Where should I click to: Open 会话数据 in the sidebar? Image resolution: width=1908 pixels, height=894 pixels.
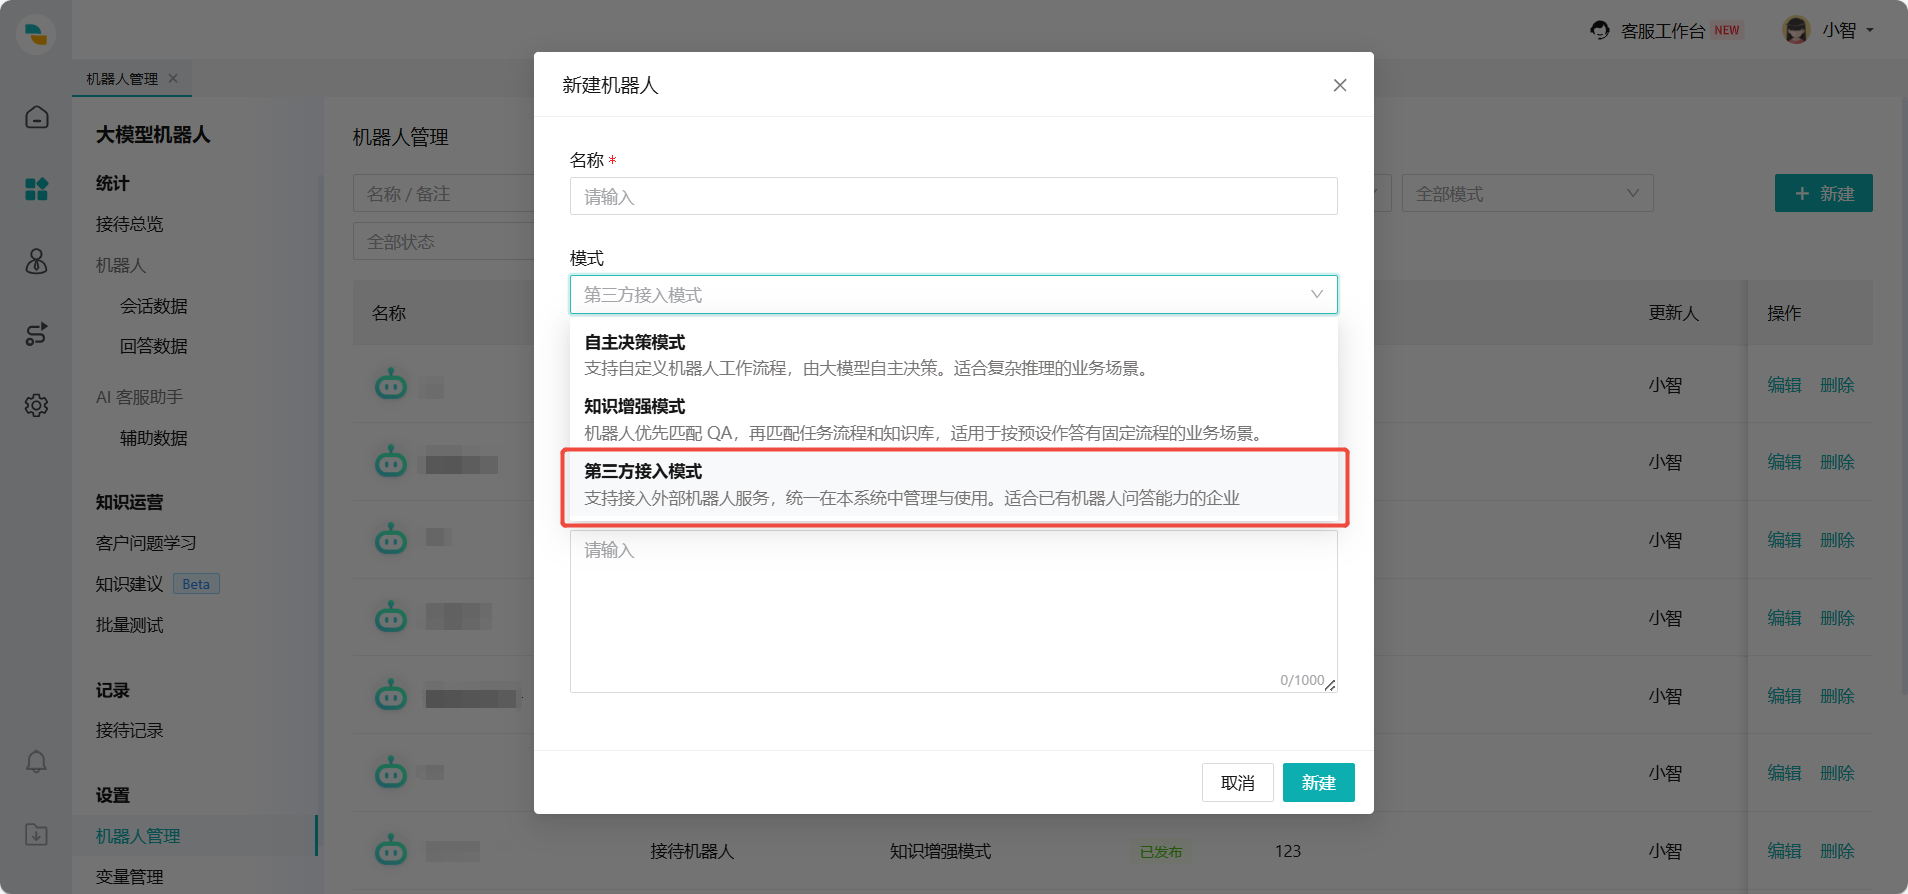(153, 306)
